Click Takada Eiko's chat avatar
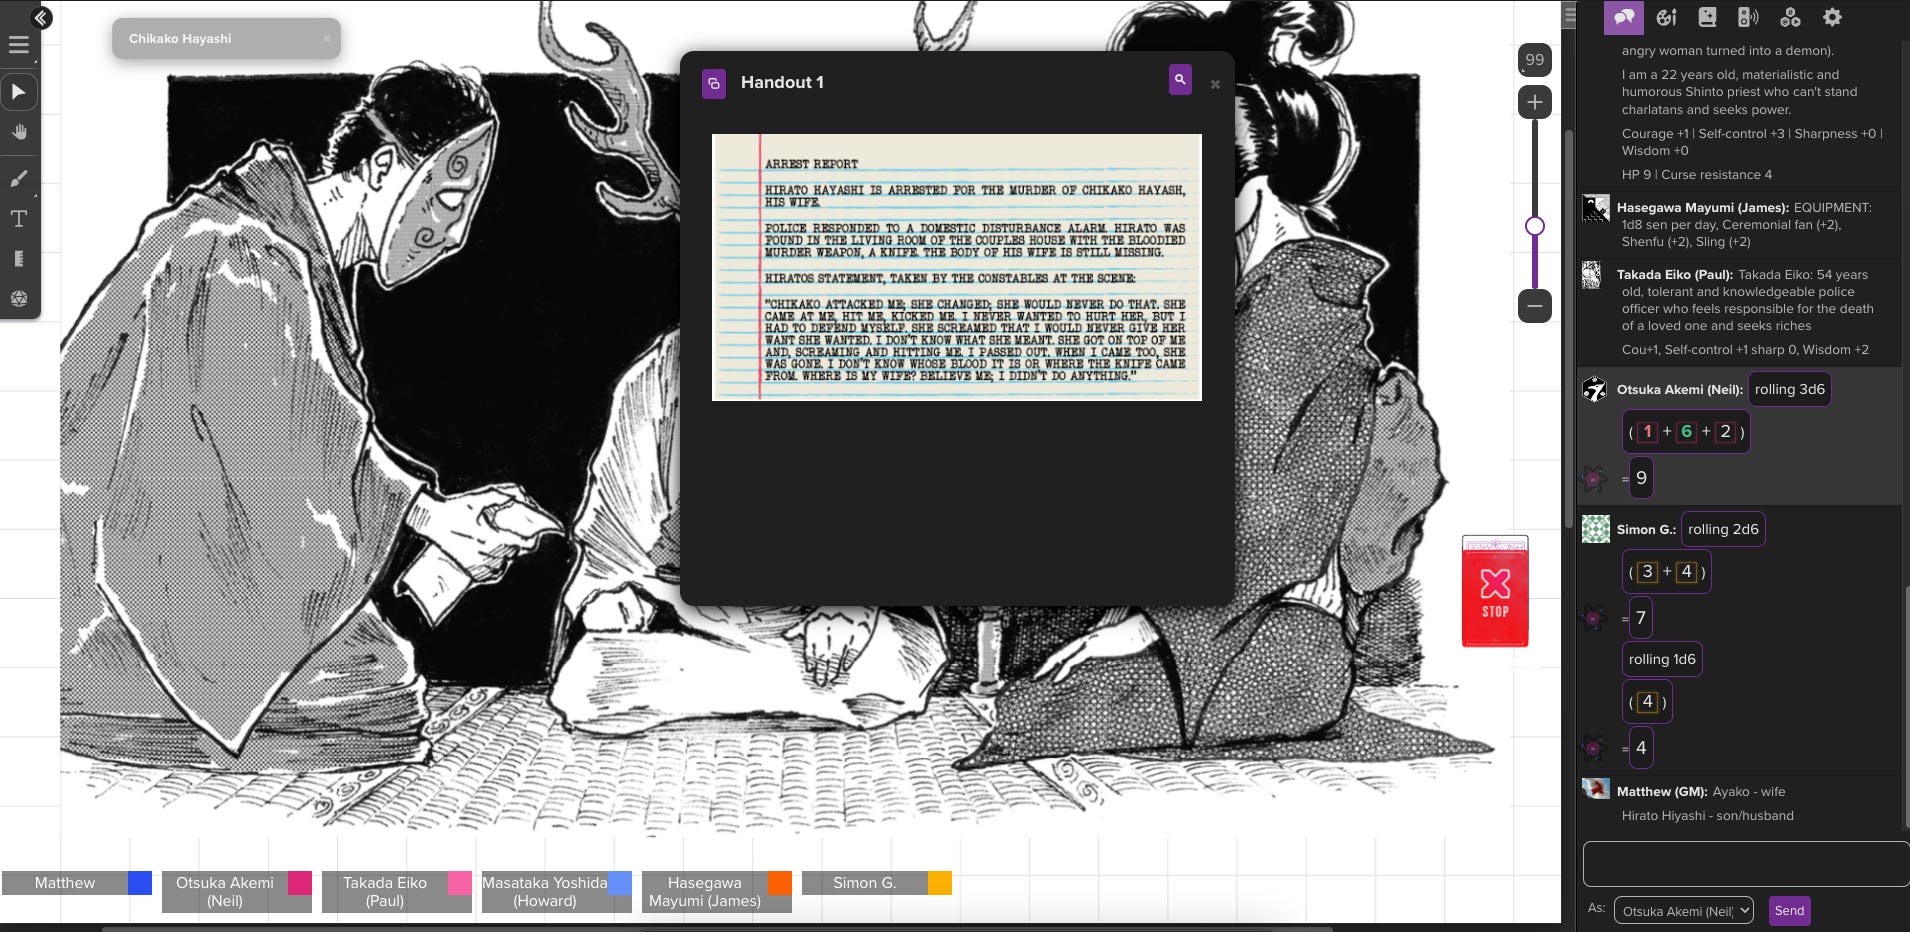 (x=1591, y=275)
